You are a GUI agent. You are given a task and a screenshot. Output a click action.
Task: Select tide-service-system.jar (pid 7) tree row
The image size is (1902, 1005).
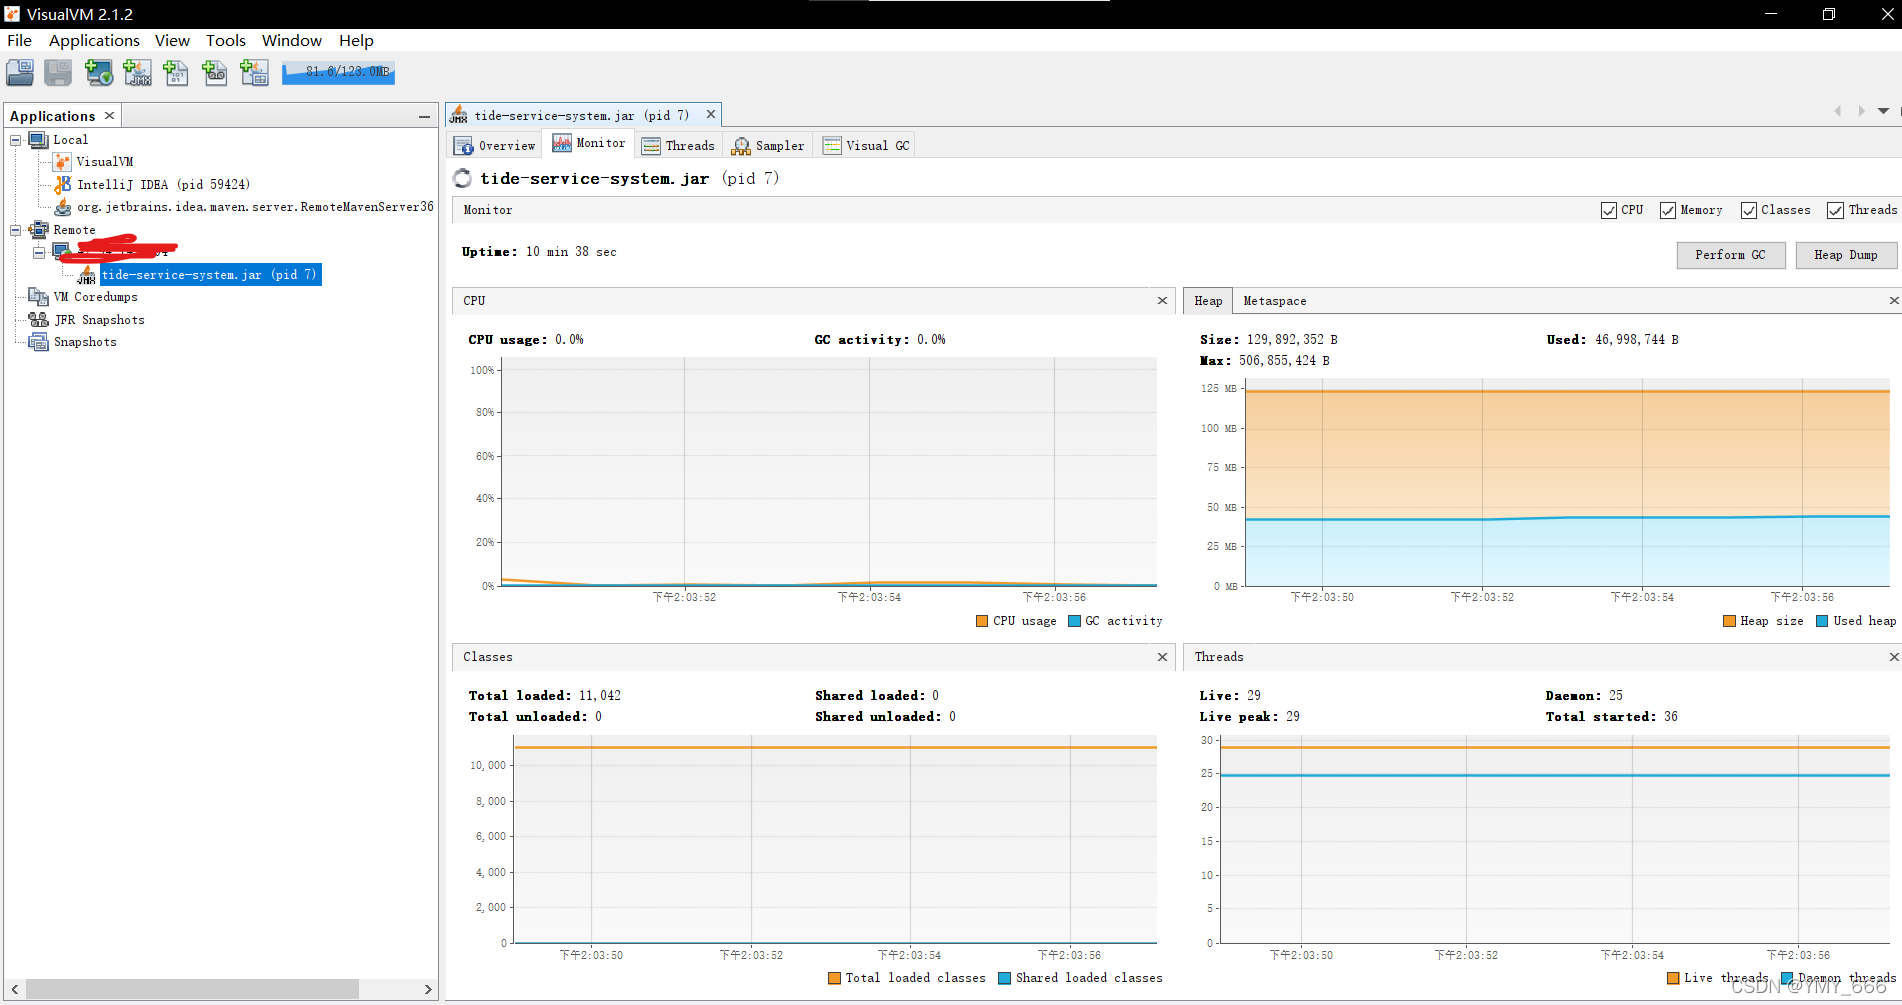click(x=210, y=275)
